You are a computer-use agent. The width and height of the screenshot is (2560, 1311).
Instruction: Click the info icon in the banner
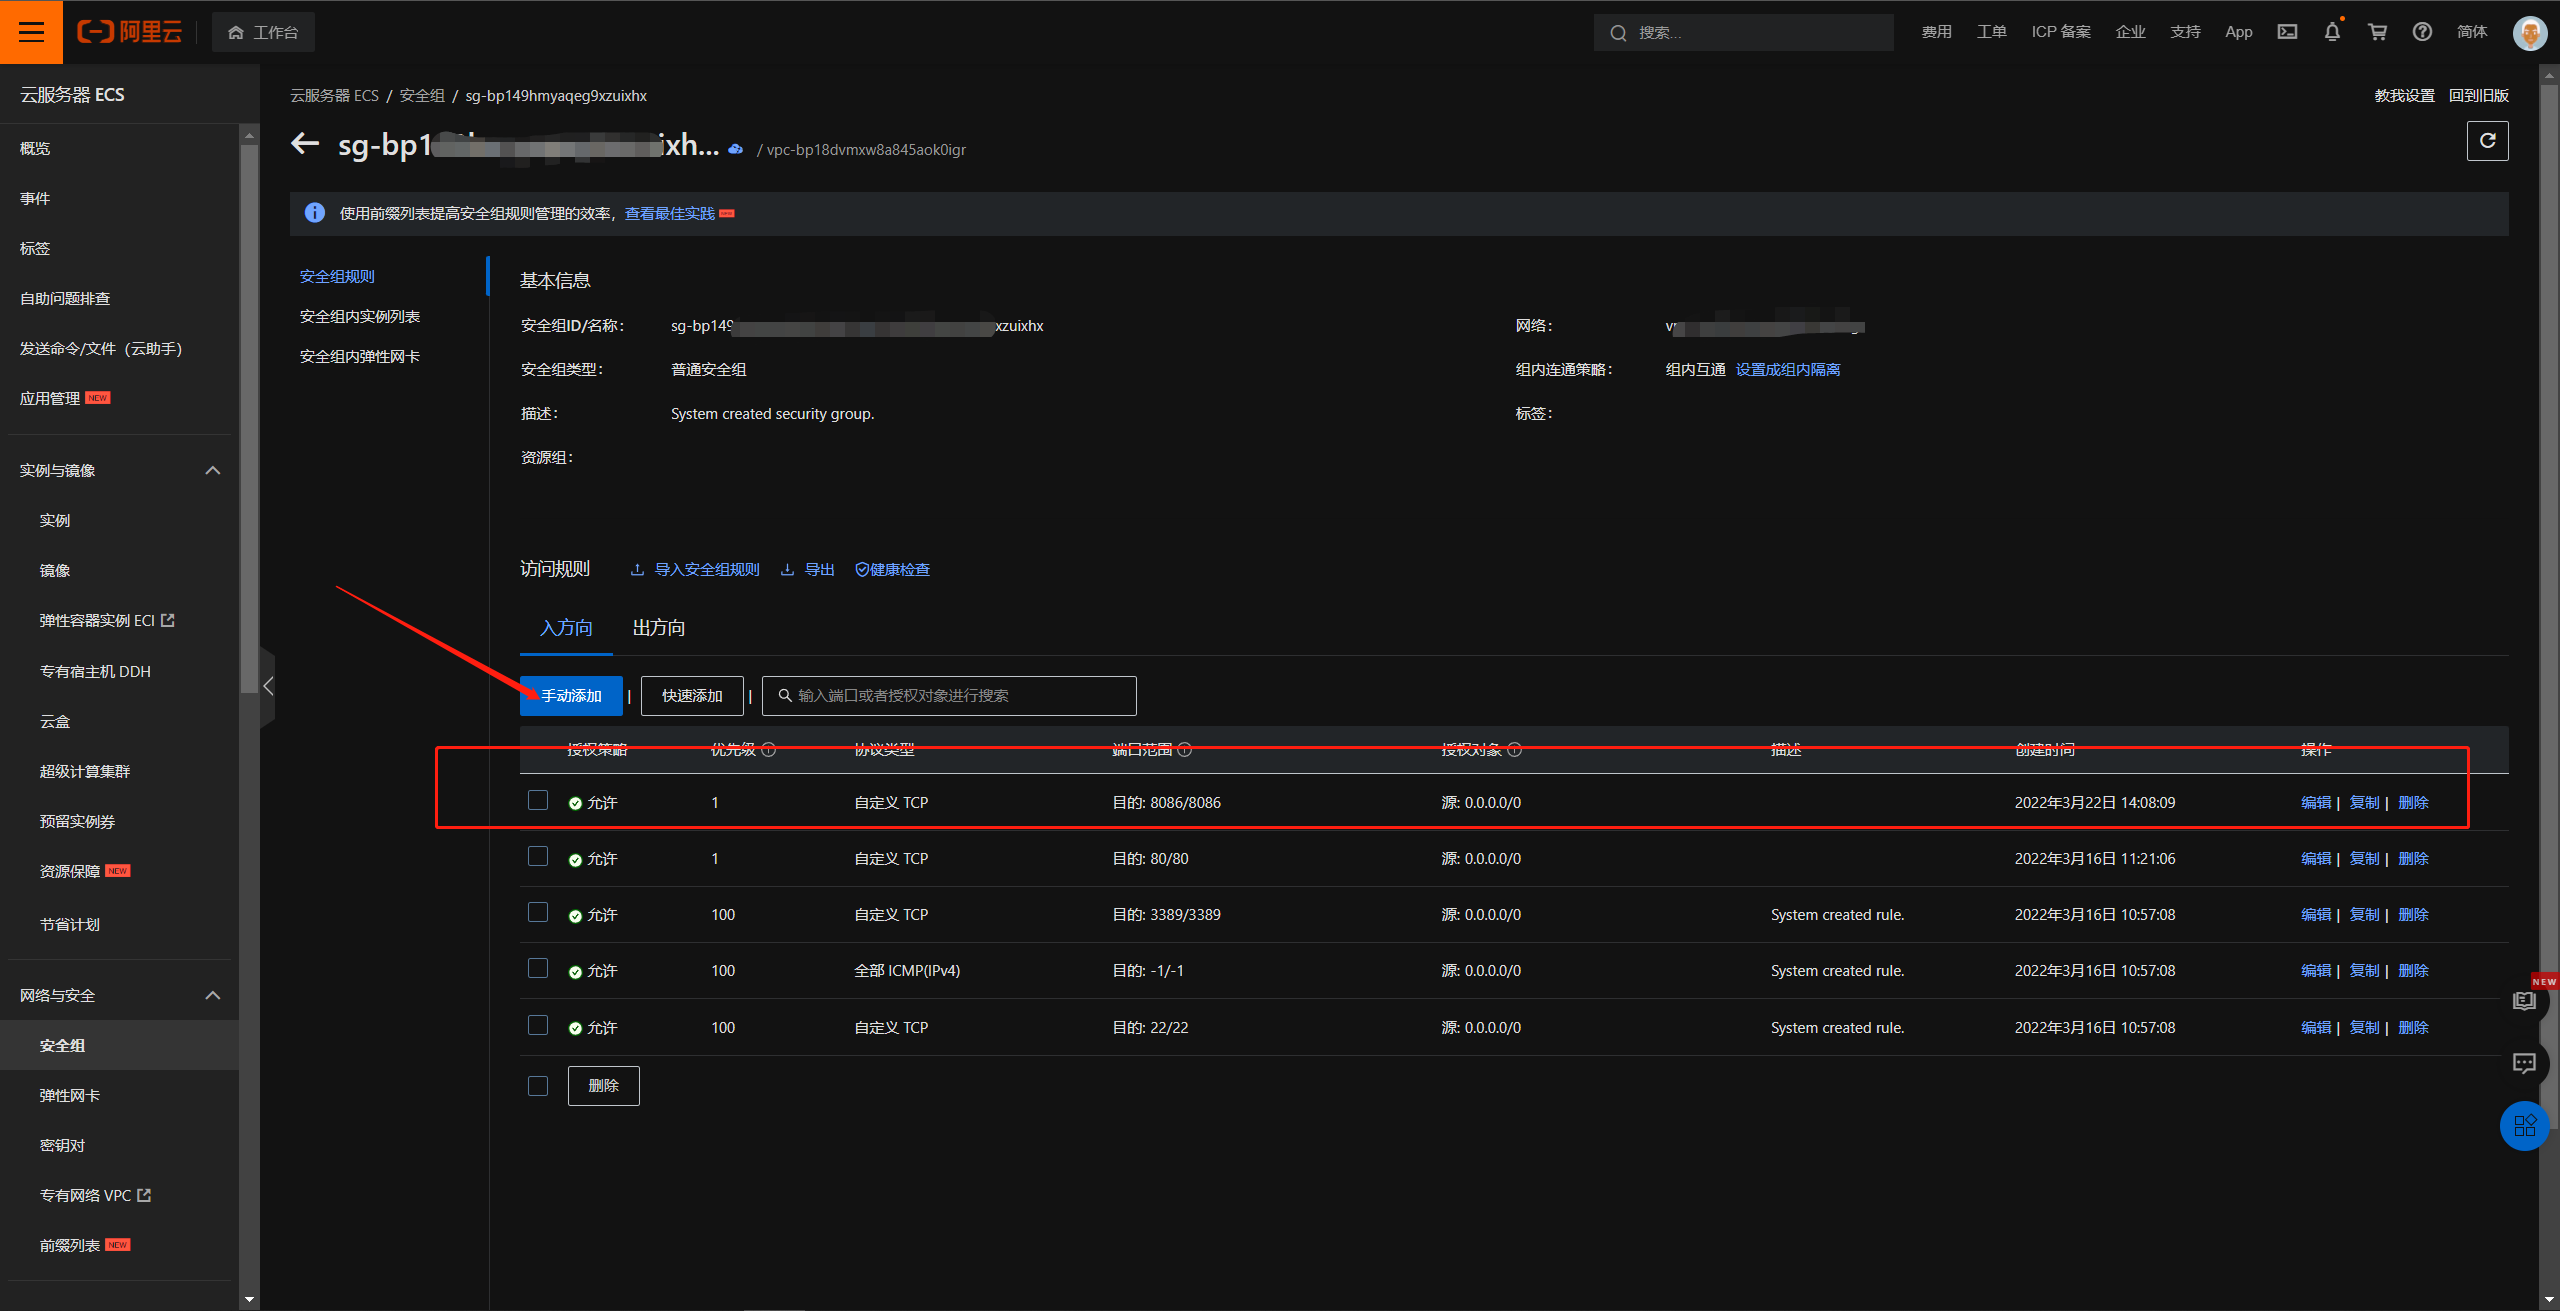314,213
